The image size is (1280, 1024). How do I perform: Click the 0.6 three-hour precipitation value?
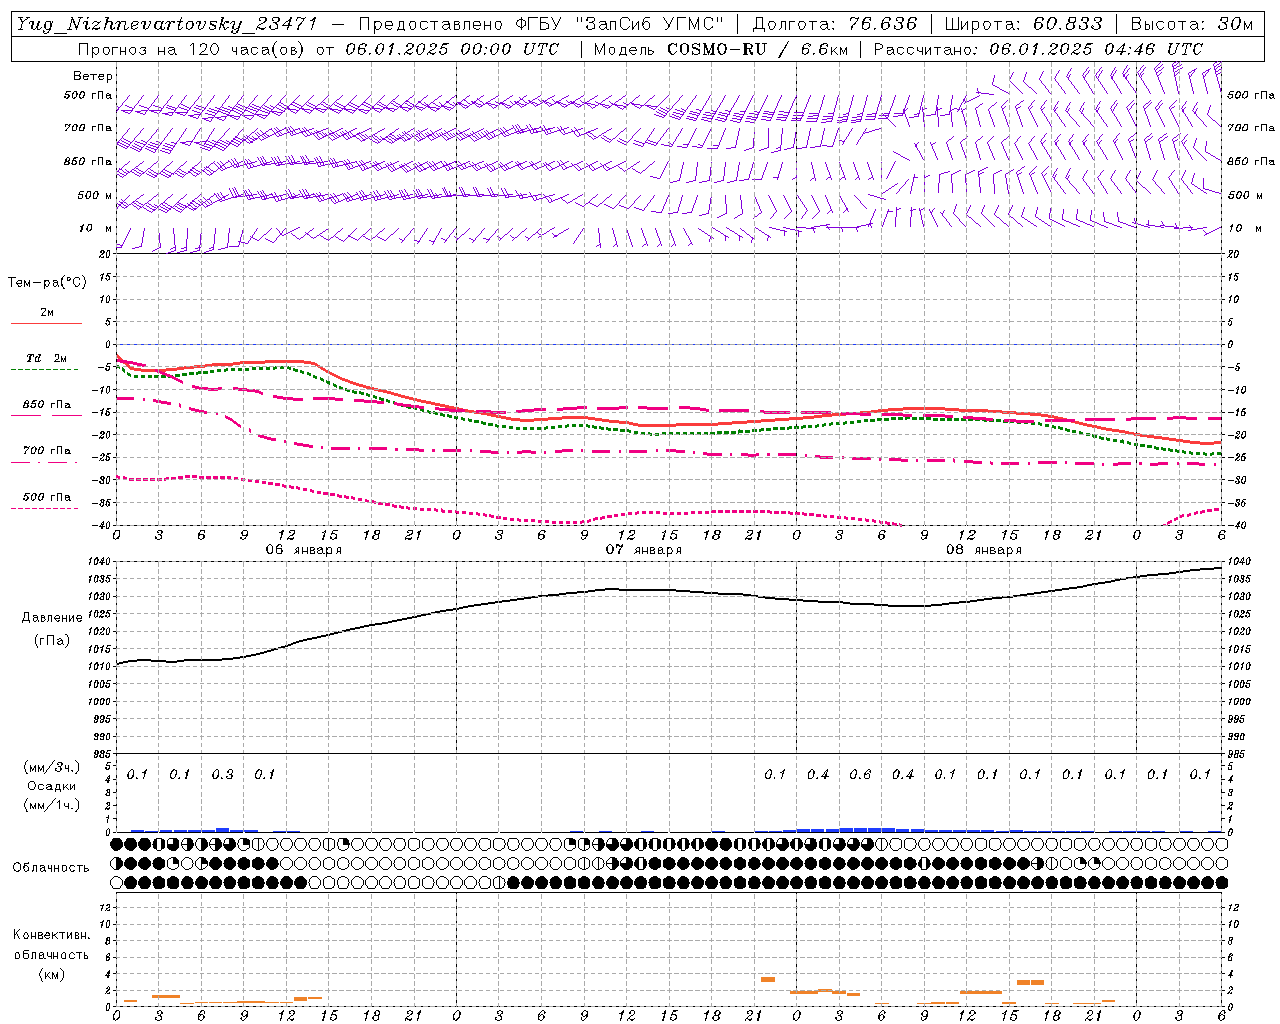click(860, 775)
